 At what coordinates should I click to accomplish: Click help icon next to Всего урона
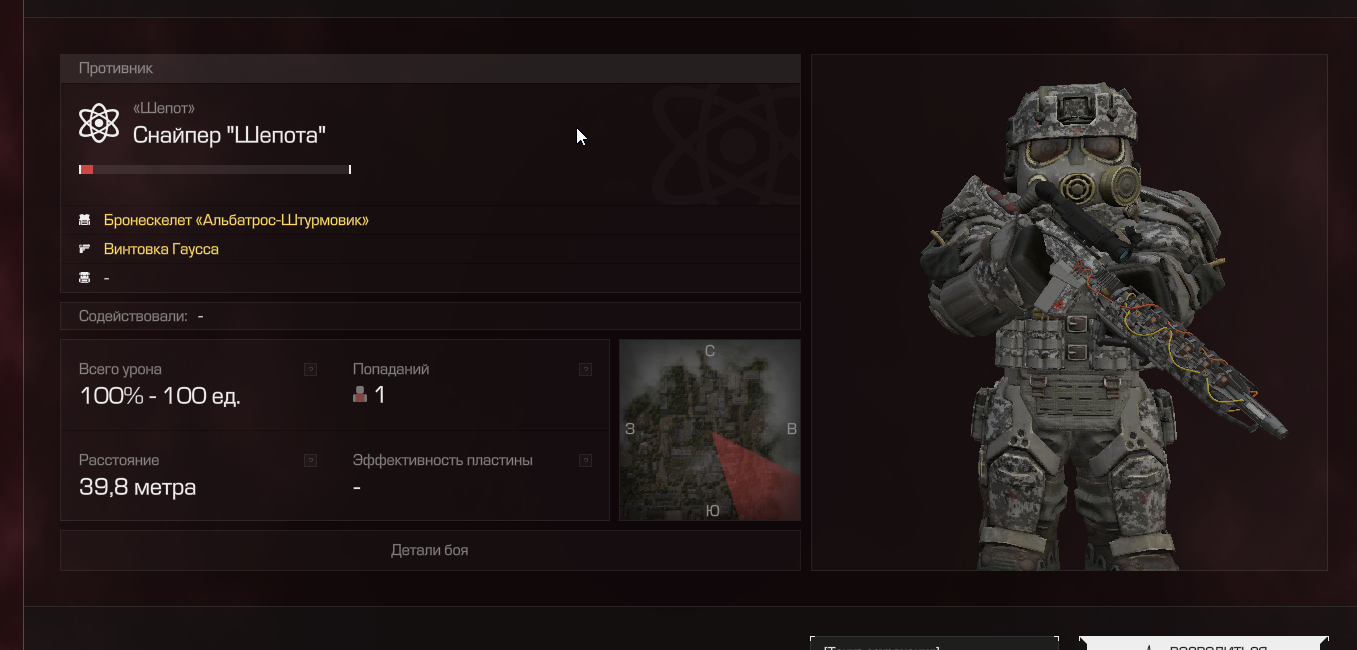[x=310, y=369]
